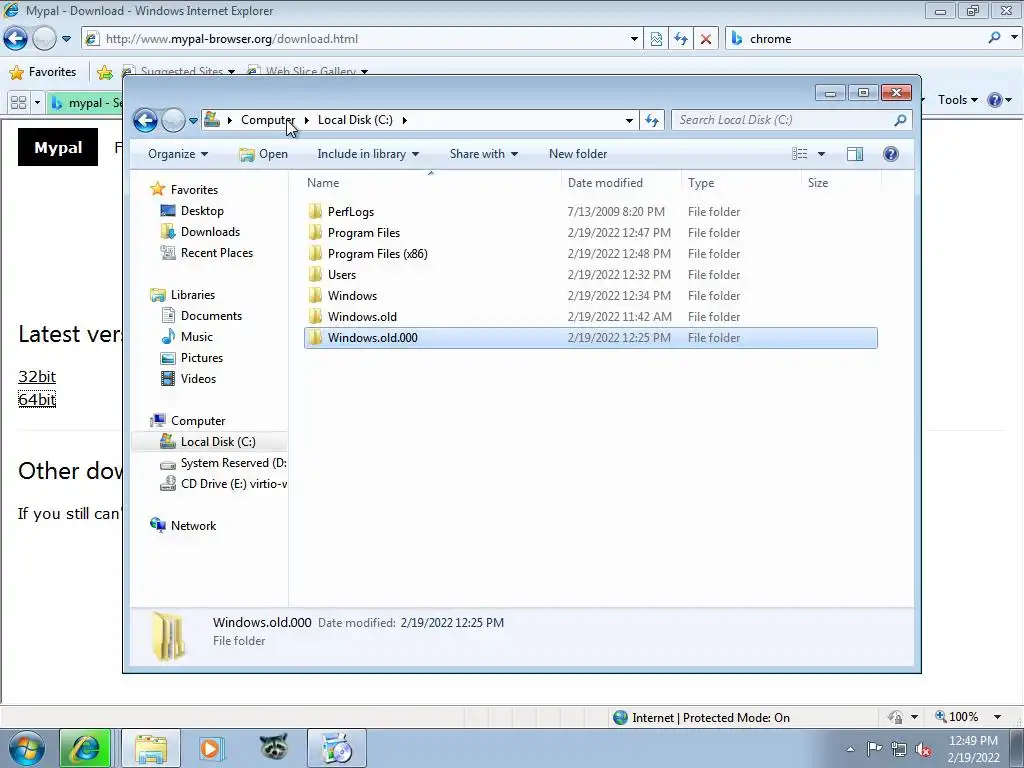Screen dimensions: 1024x768
Task: Show the preview pane in Explorer
Action: (854, 153)
